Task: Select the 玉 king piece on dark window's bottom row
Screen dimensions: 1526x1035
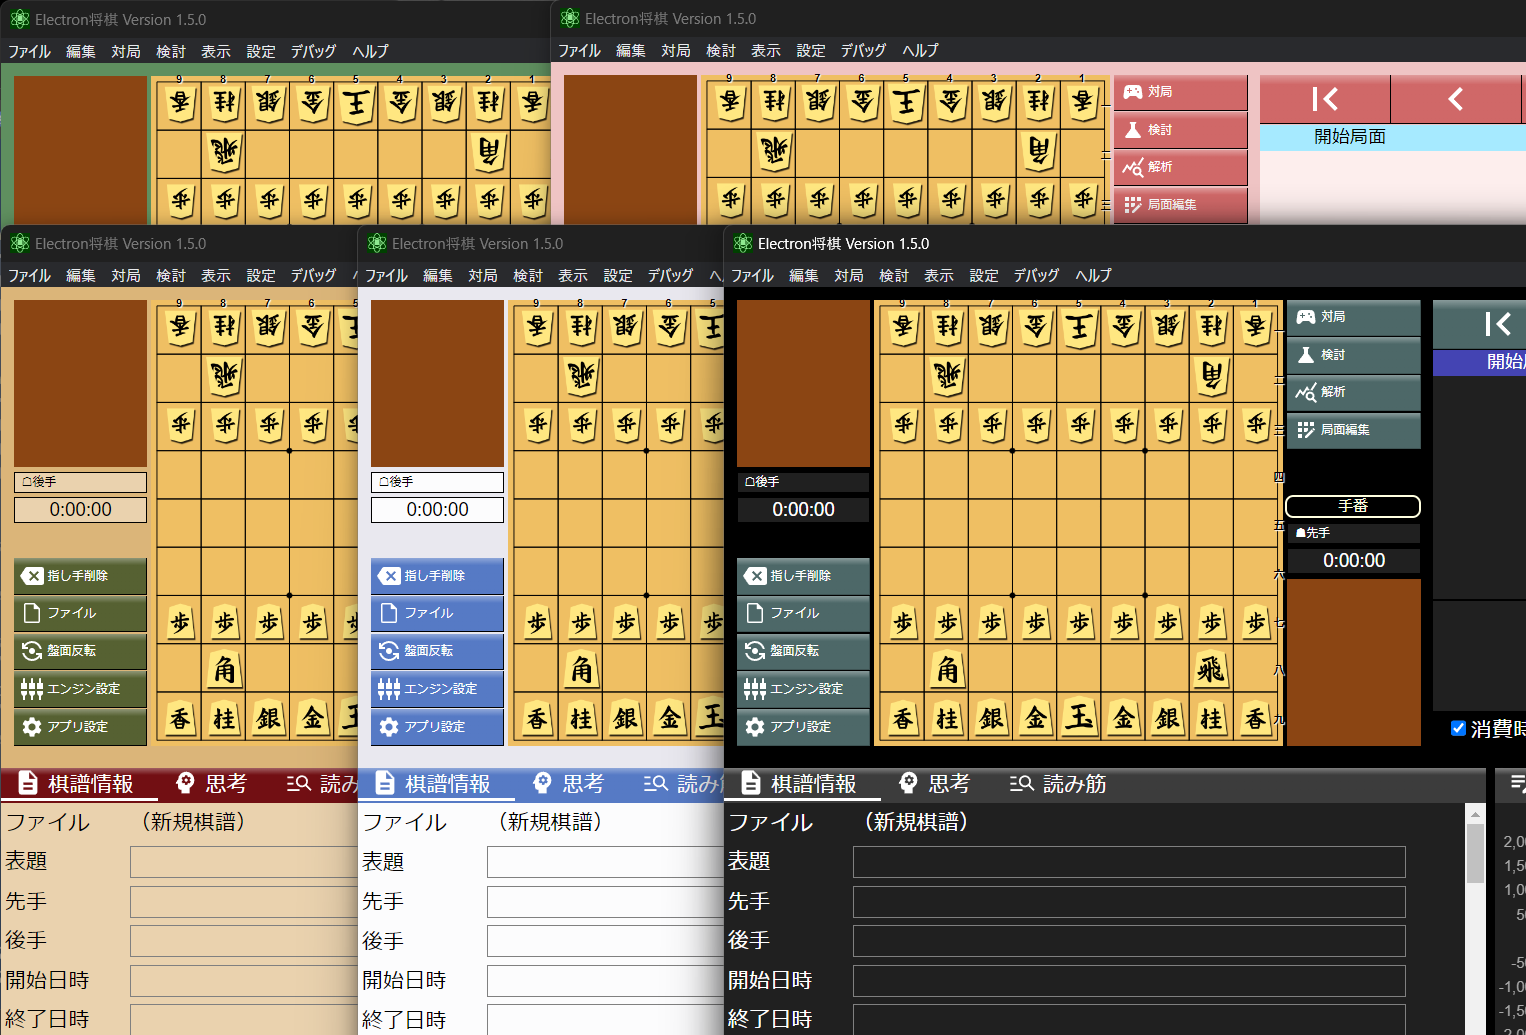Action: click(x=1080, y=717)
